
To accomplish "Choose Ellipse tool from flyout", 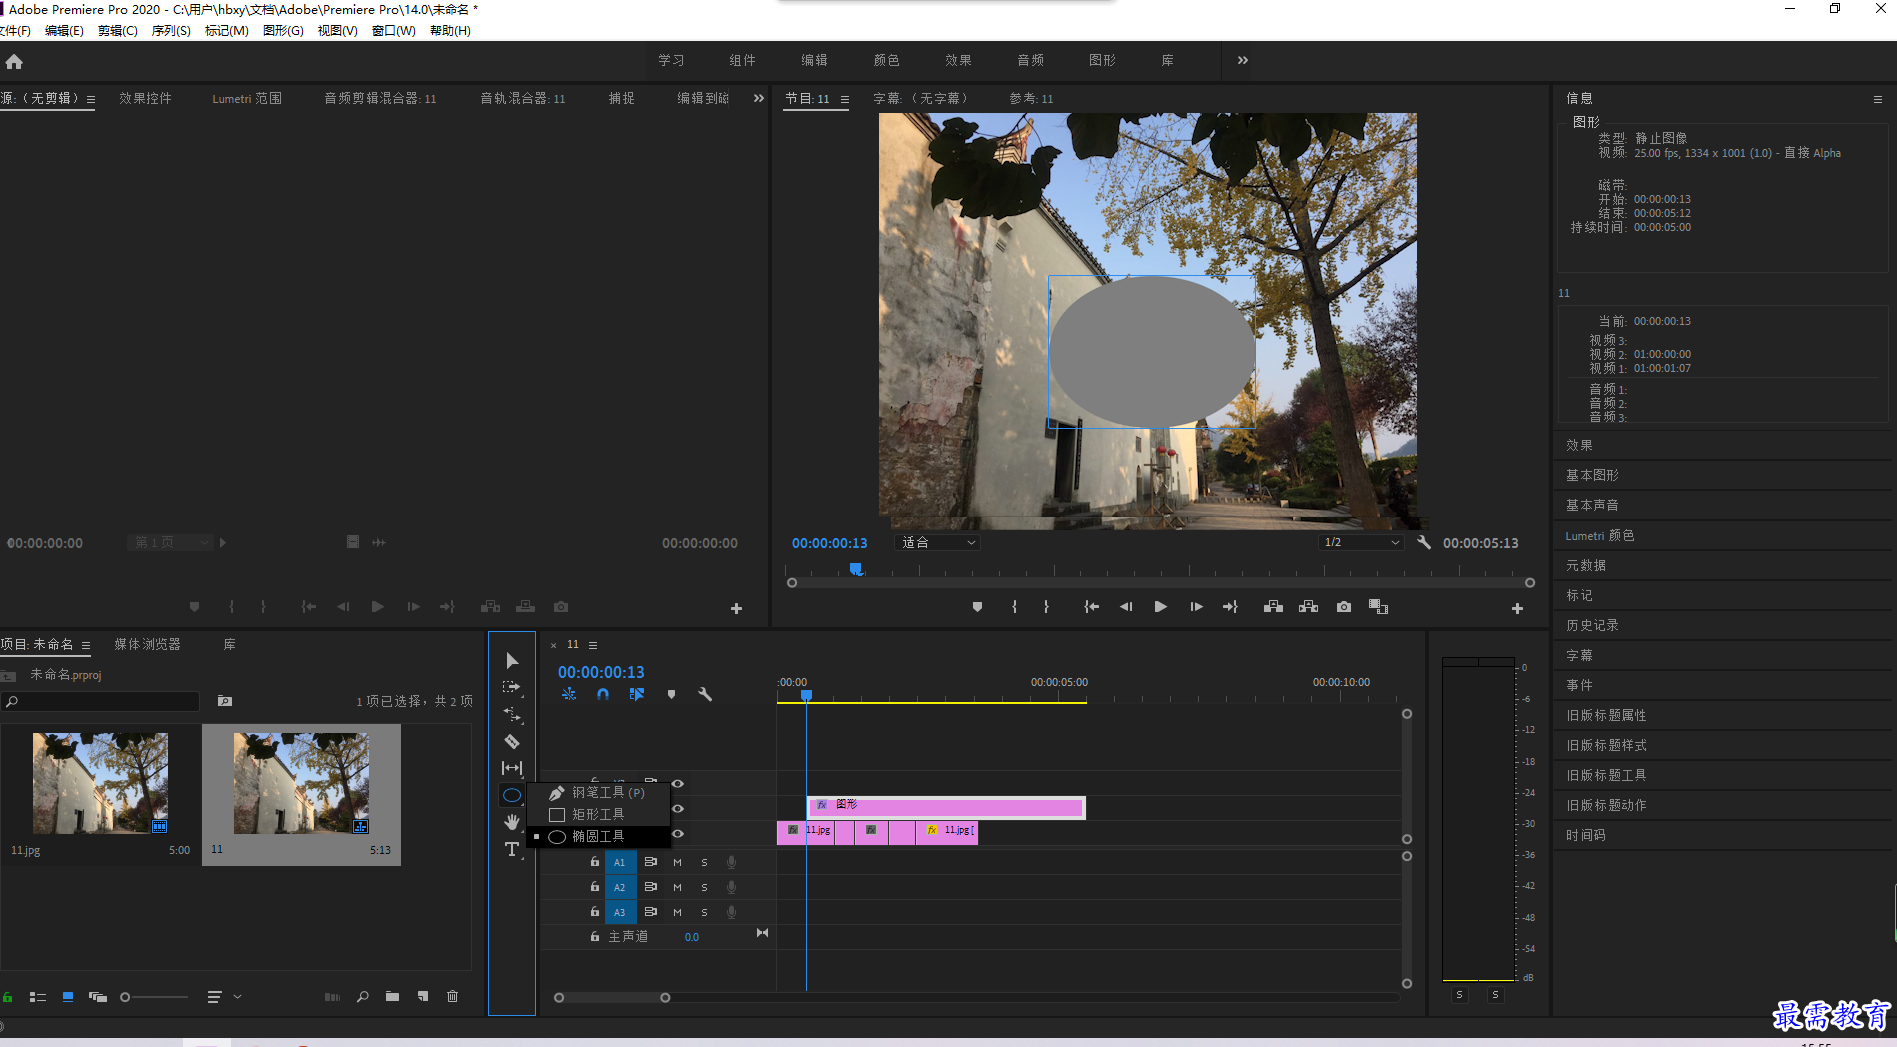I will 598,836.
